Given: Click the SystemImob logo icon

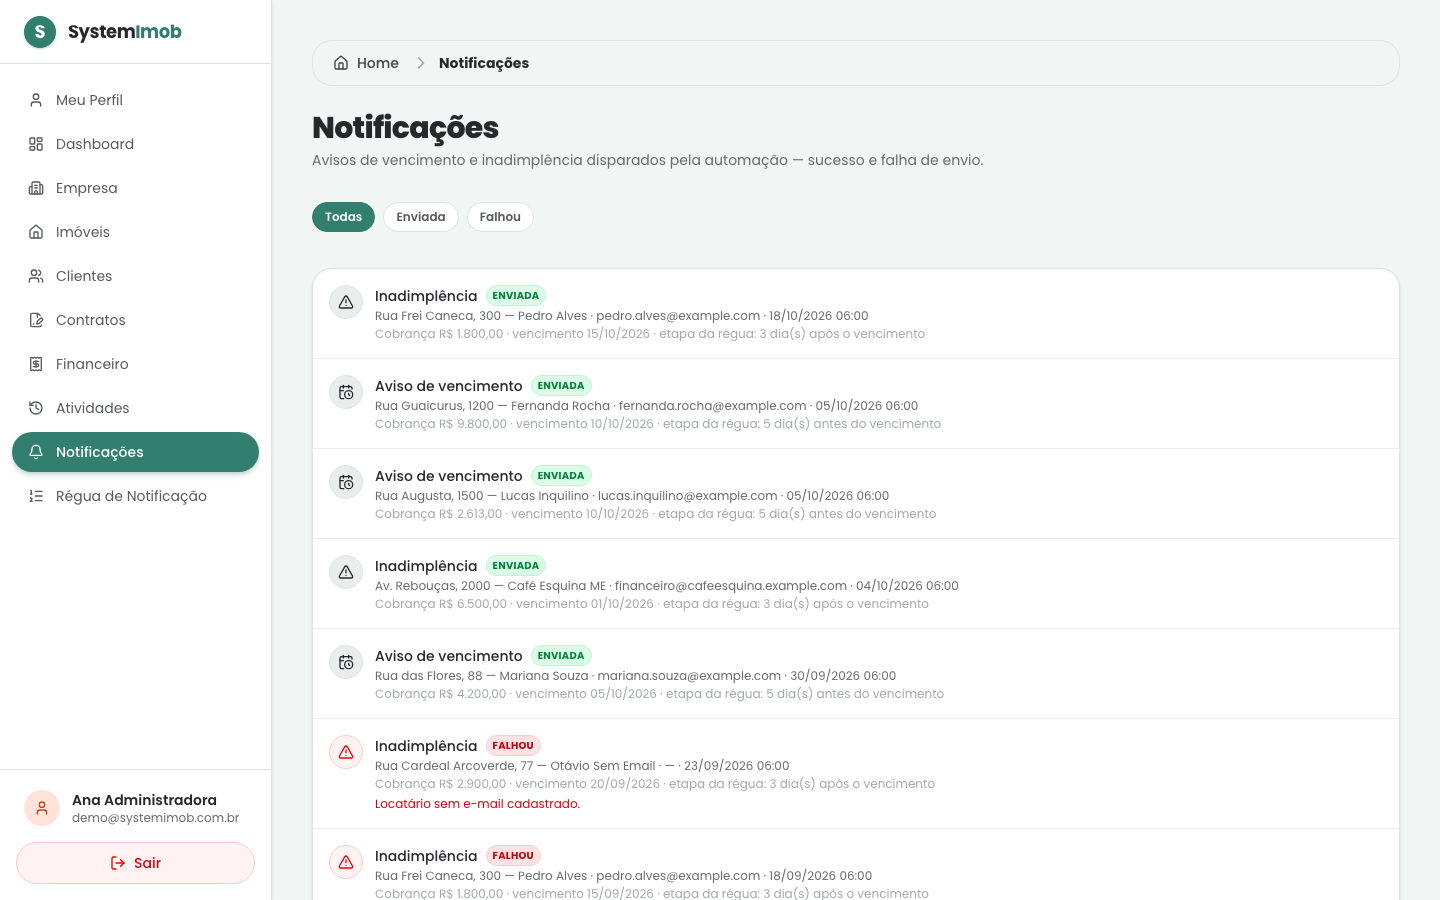Looking at the screenshot, I should 40,32.
